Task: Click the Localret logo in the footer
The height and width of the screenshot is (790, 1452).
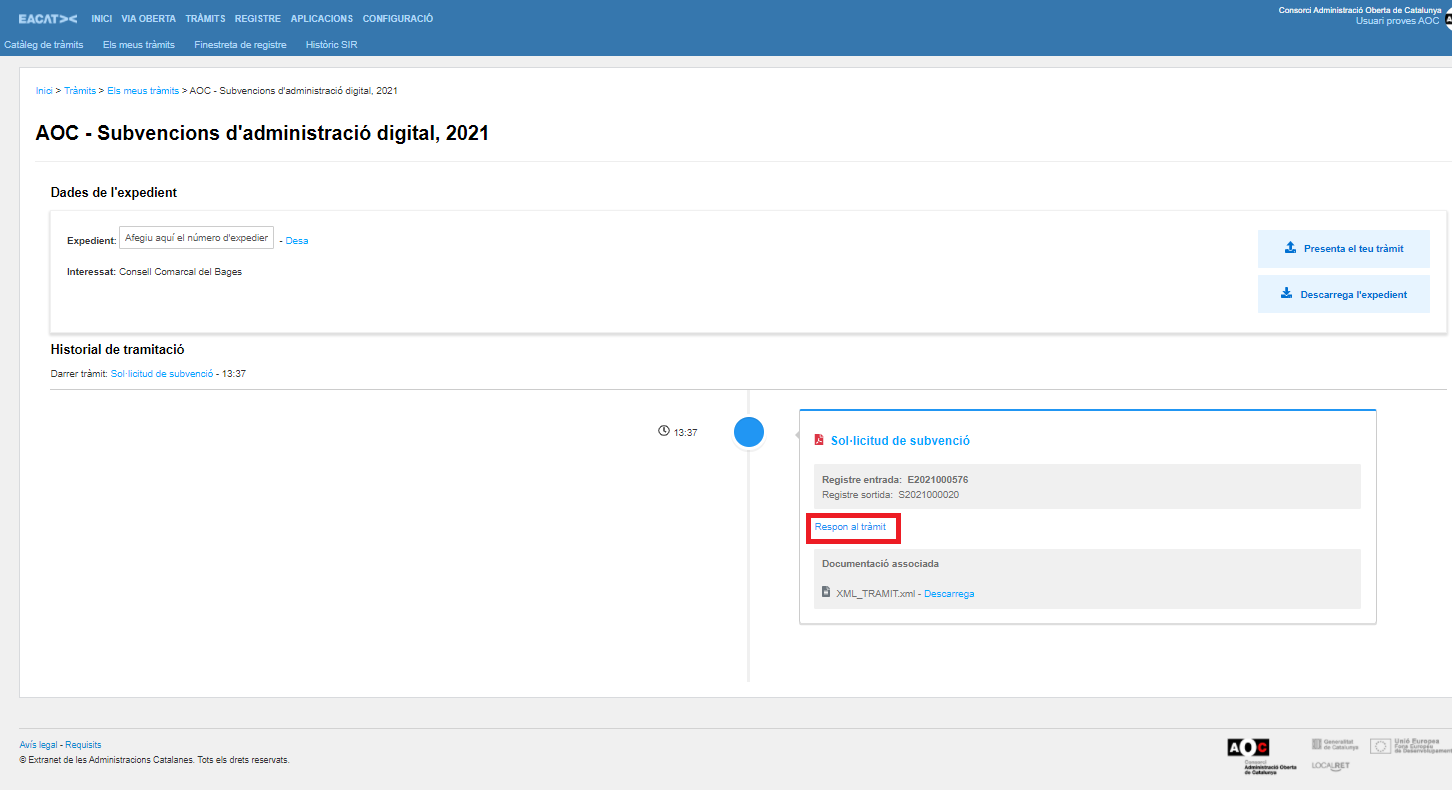Action: [x=1330, y=765]
